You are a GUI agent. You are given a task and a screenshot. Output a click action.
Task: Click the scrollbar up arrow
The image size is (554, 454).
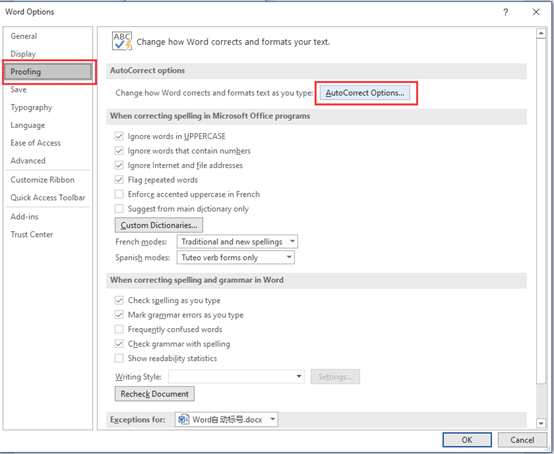[541, 33]
